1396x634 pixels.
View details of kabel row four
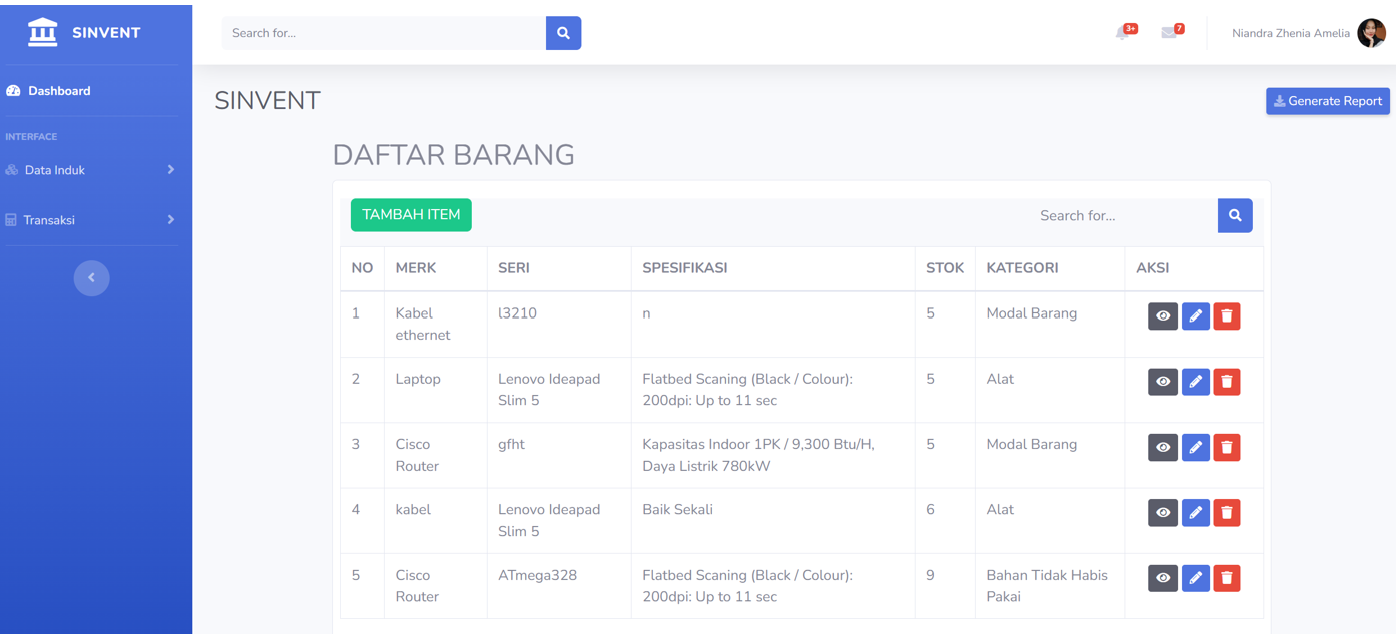1162,513
